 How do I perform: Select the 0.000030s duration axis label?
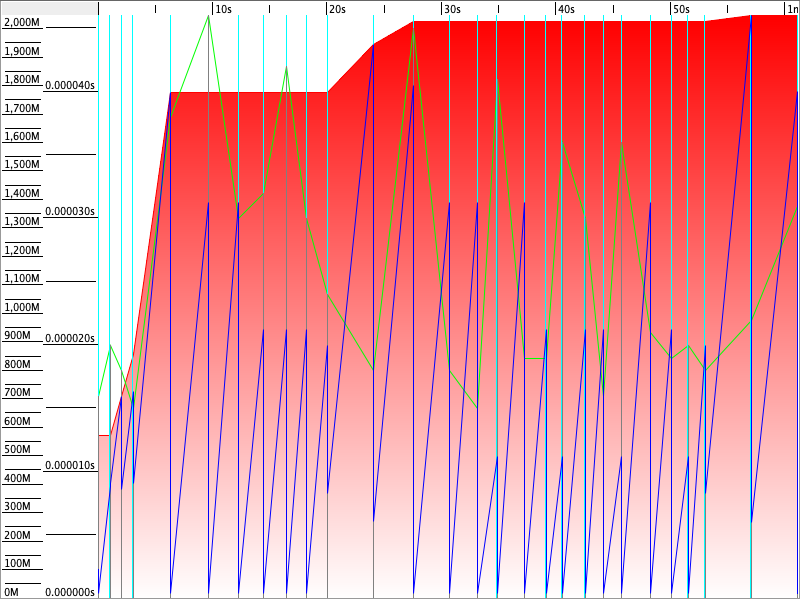pyautogui.click(x=69, y=212)
